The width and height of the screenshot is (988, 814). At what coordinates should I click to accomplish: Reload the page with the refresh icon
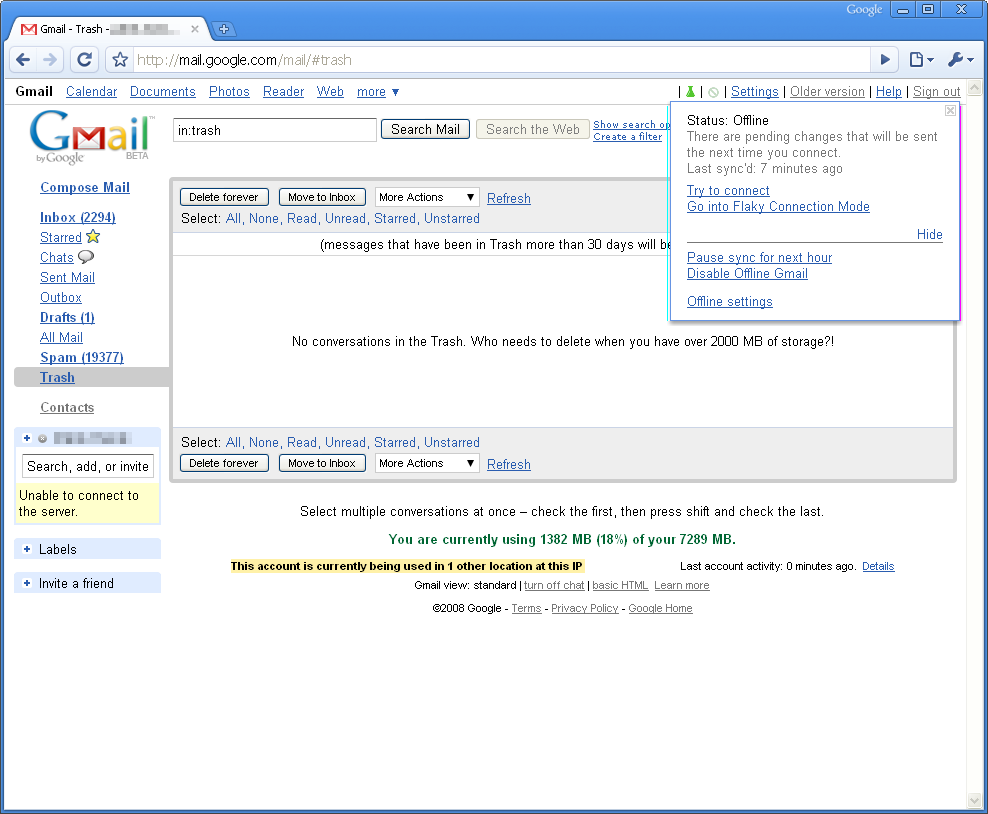coord(84,60)
